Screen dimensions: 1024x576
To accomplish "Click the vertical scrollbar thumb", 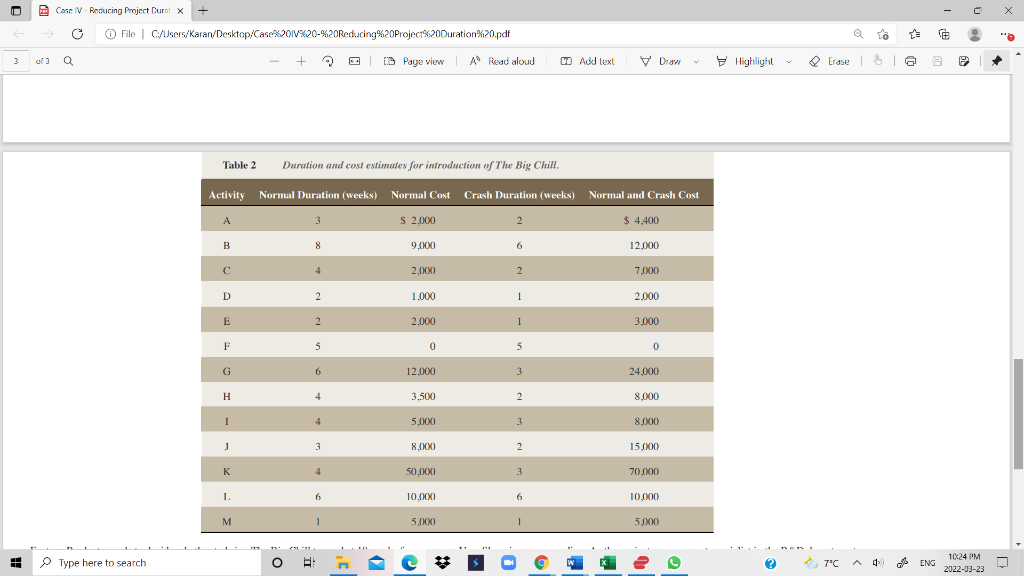I will pos(1018,413).
